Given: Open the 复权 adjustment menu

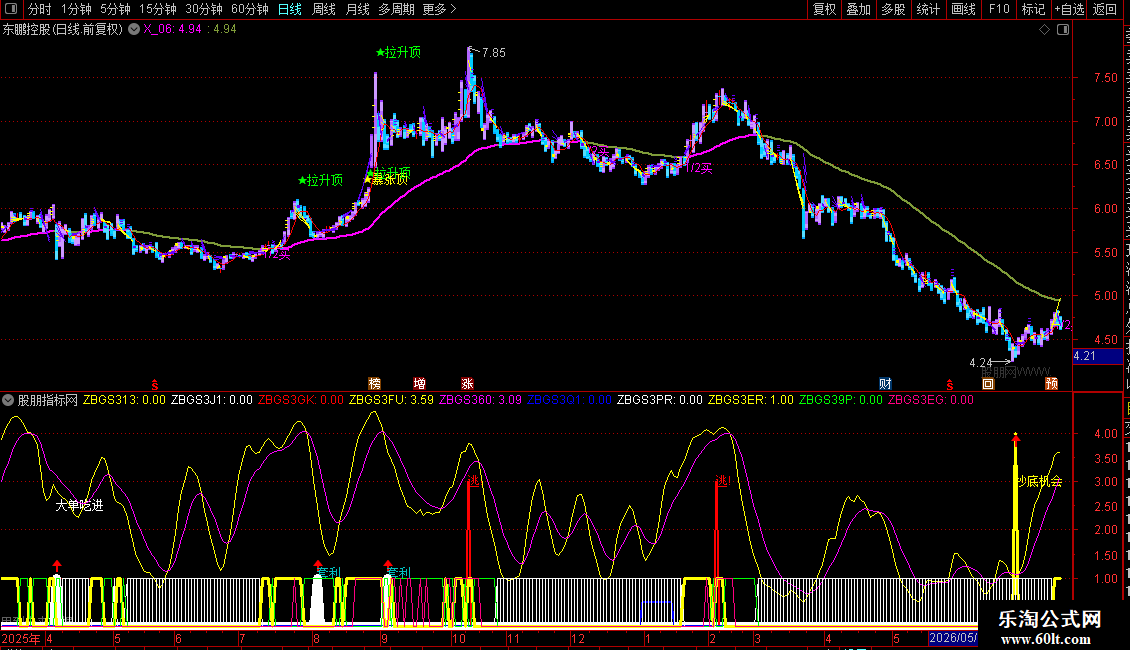Looking at the screenshot, I should (824, 9).
